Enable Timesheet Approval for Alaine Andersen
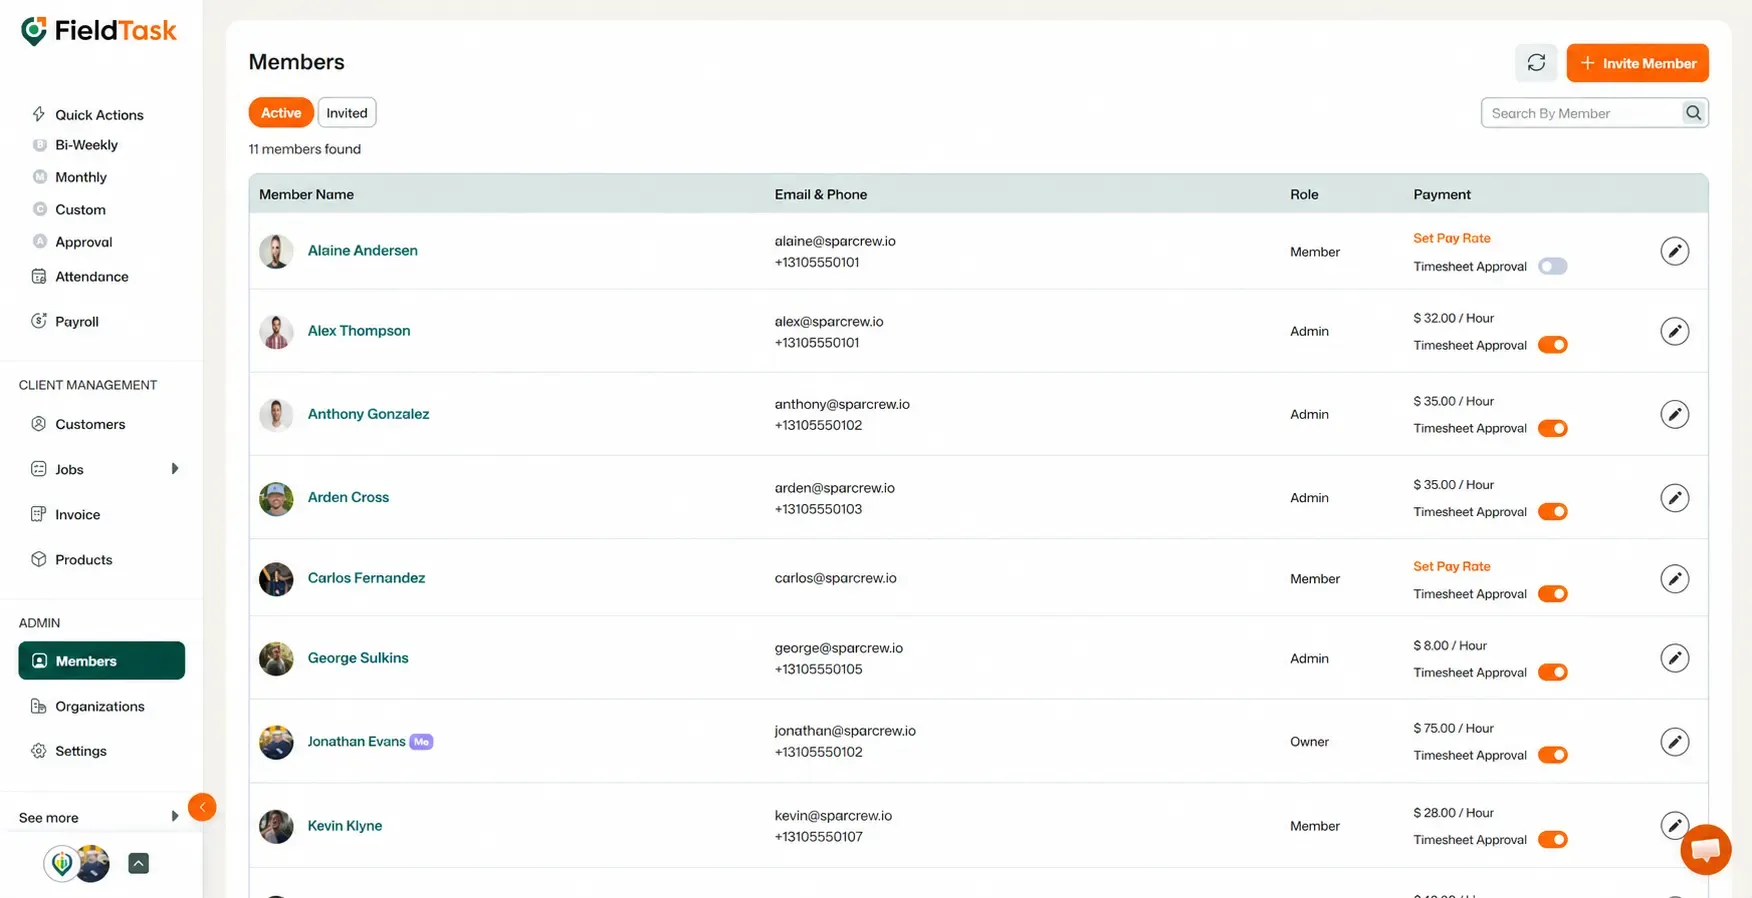 point(1553,266)
